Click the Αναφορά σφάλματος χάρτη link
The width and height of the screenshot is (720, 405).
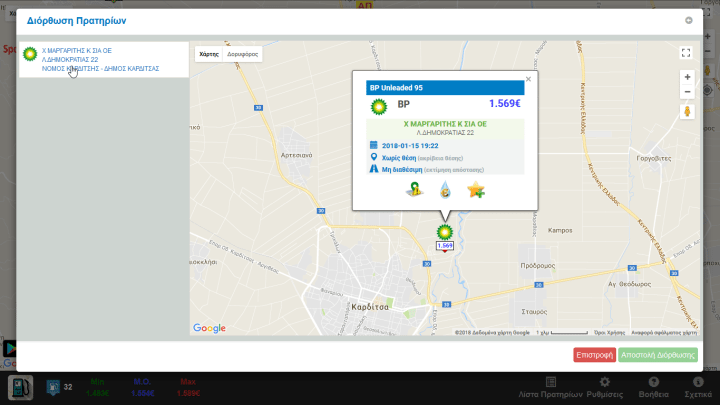662,332
